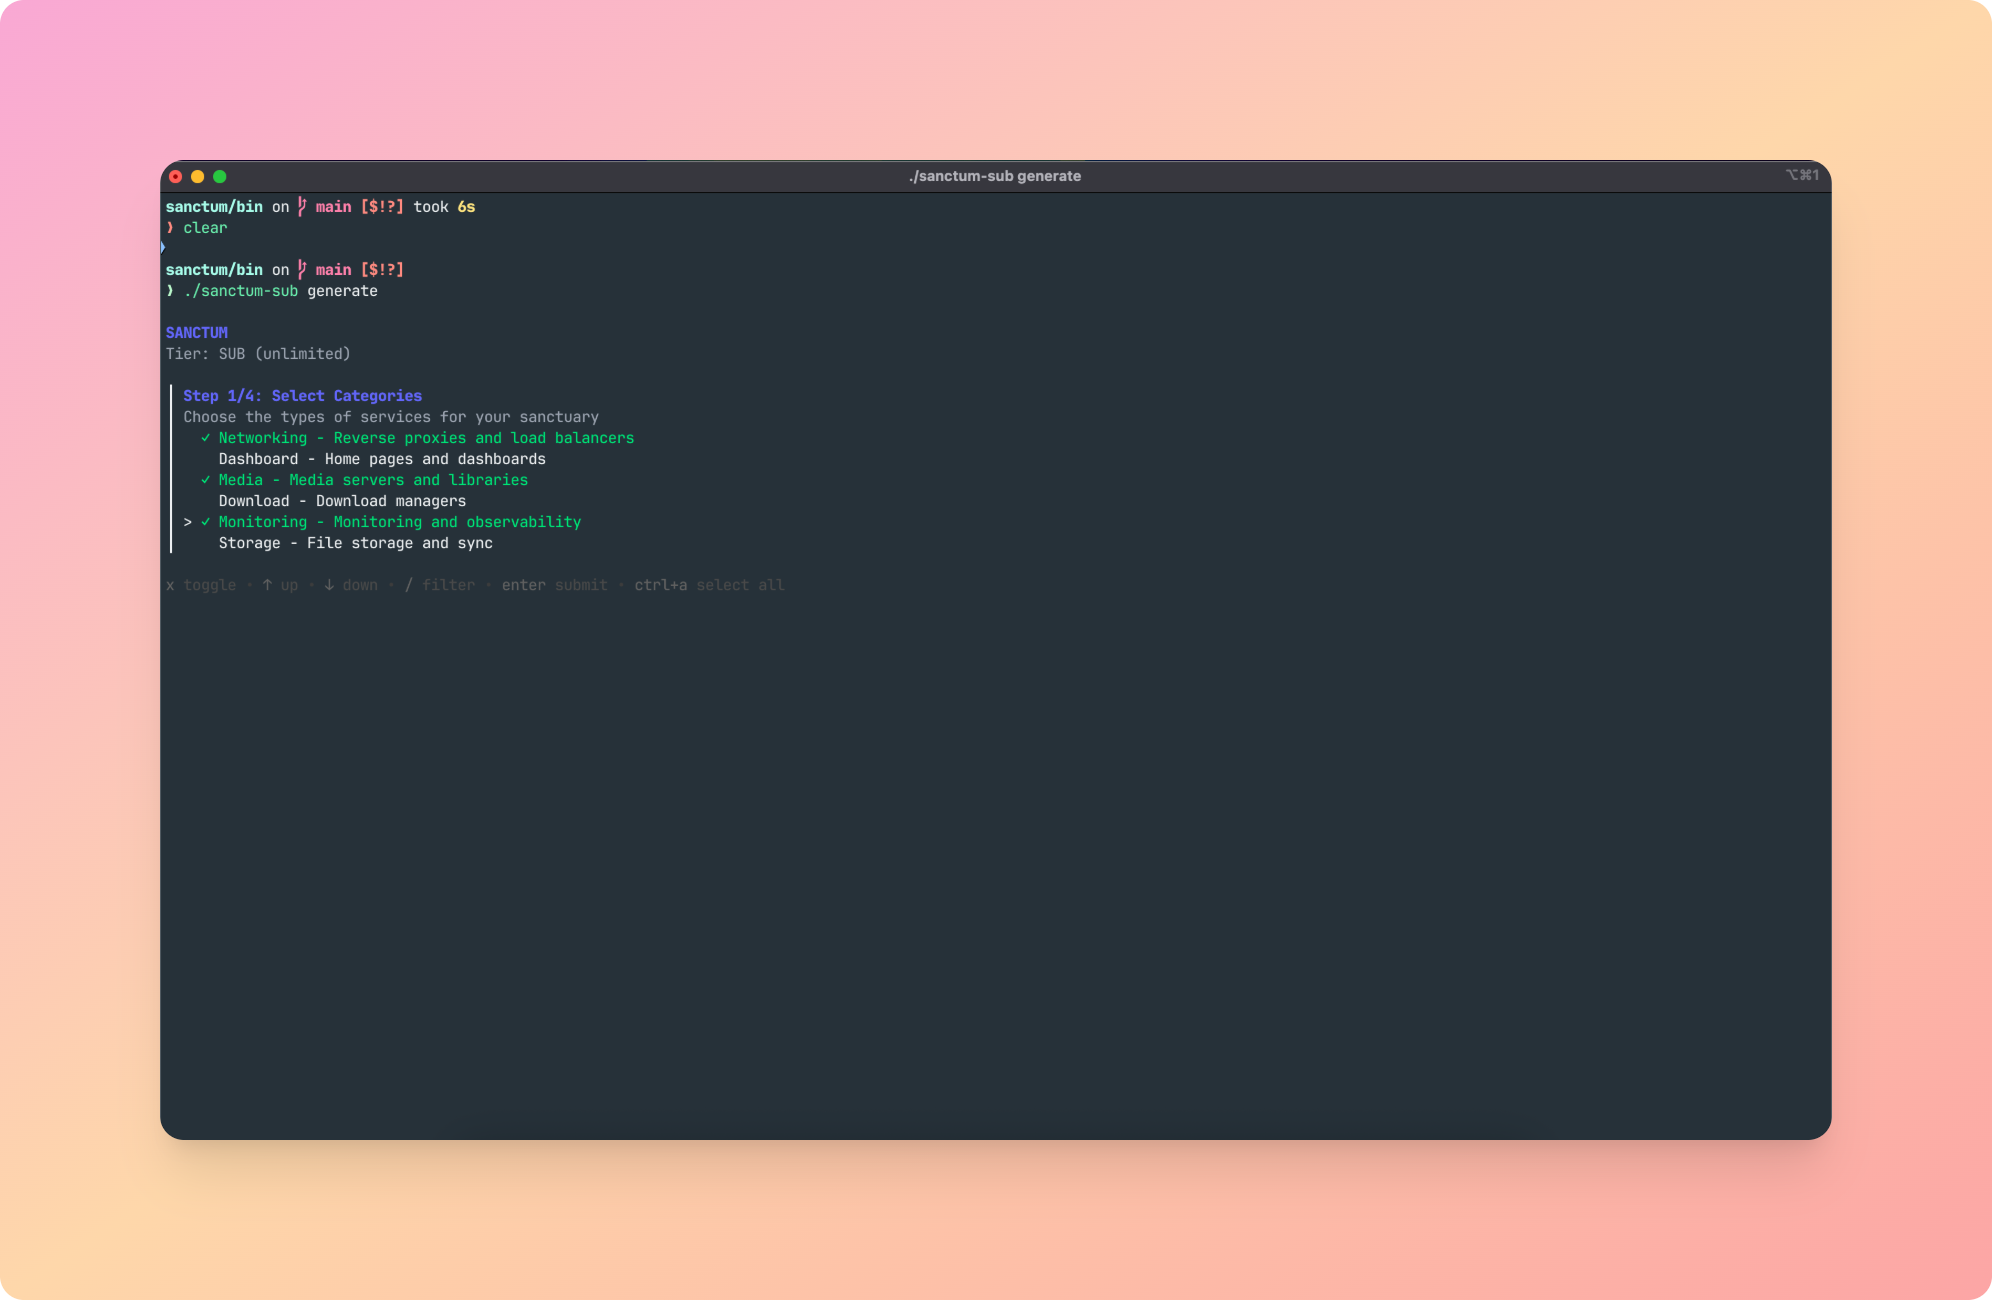Click the '/ filter' hint text
Image resolution: width=1992 pixels, height=1300 pixels.
coord(440,585)
